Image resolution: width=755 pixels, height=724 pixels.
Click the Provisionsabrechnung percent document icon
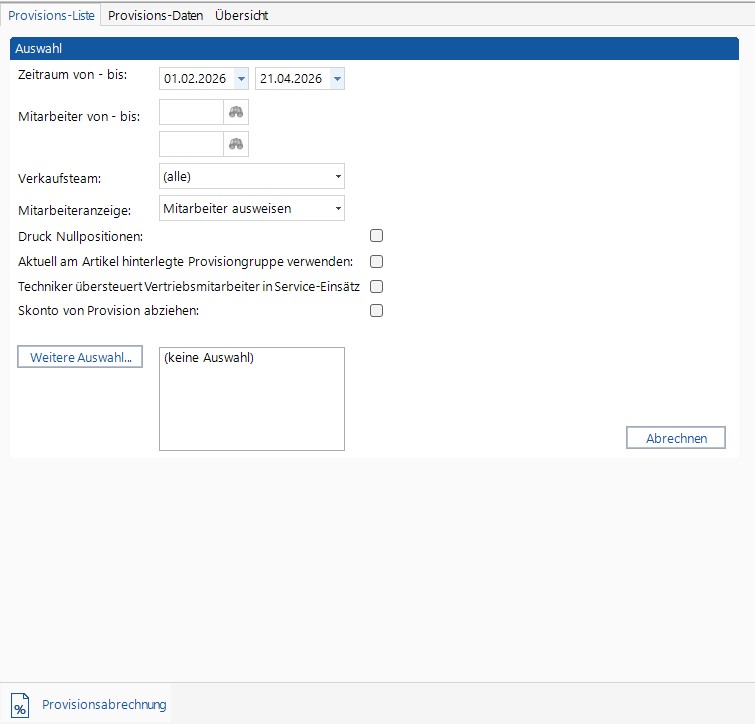click(20, 704)
